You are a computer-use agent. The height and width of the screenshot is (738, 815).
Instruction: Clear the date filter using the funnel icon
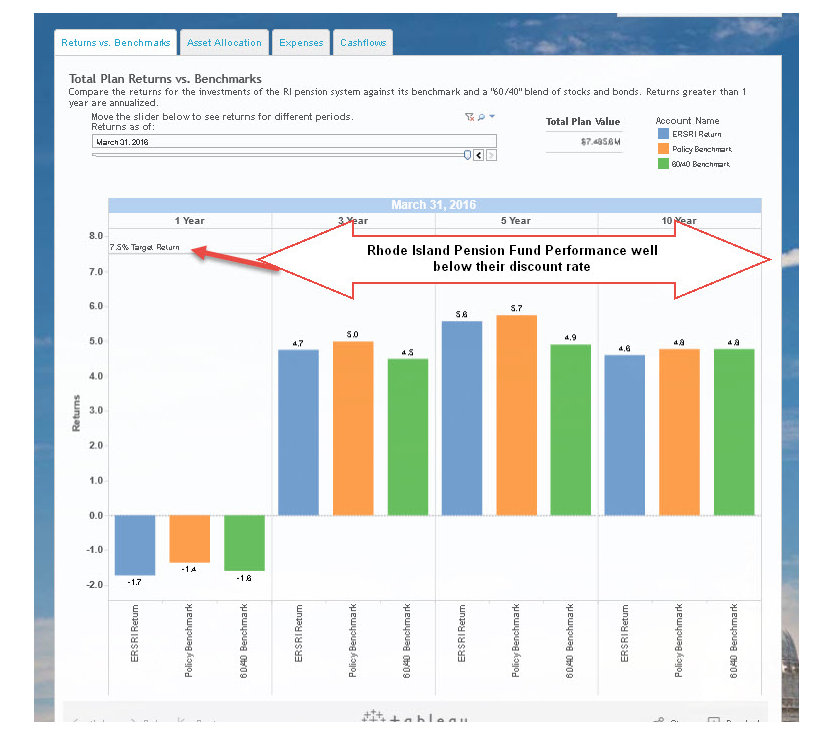(x=469, y=117)
